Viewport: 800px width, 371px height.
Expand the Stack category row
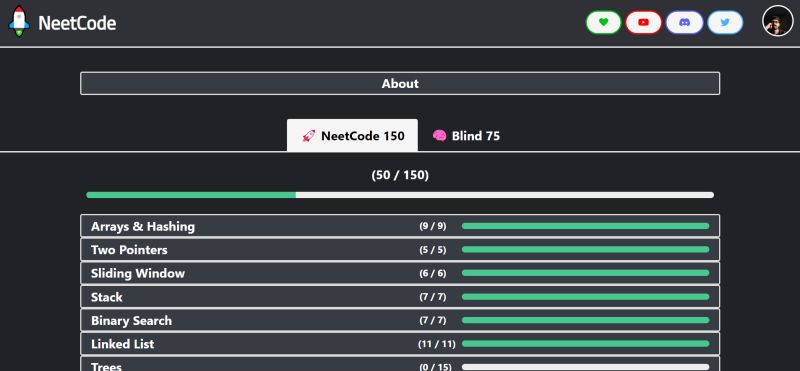click(x=400, y=296)
